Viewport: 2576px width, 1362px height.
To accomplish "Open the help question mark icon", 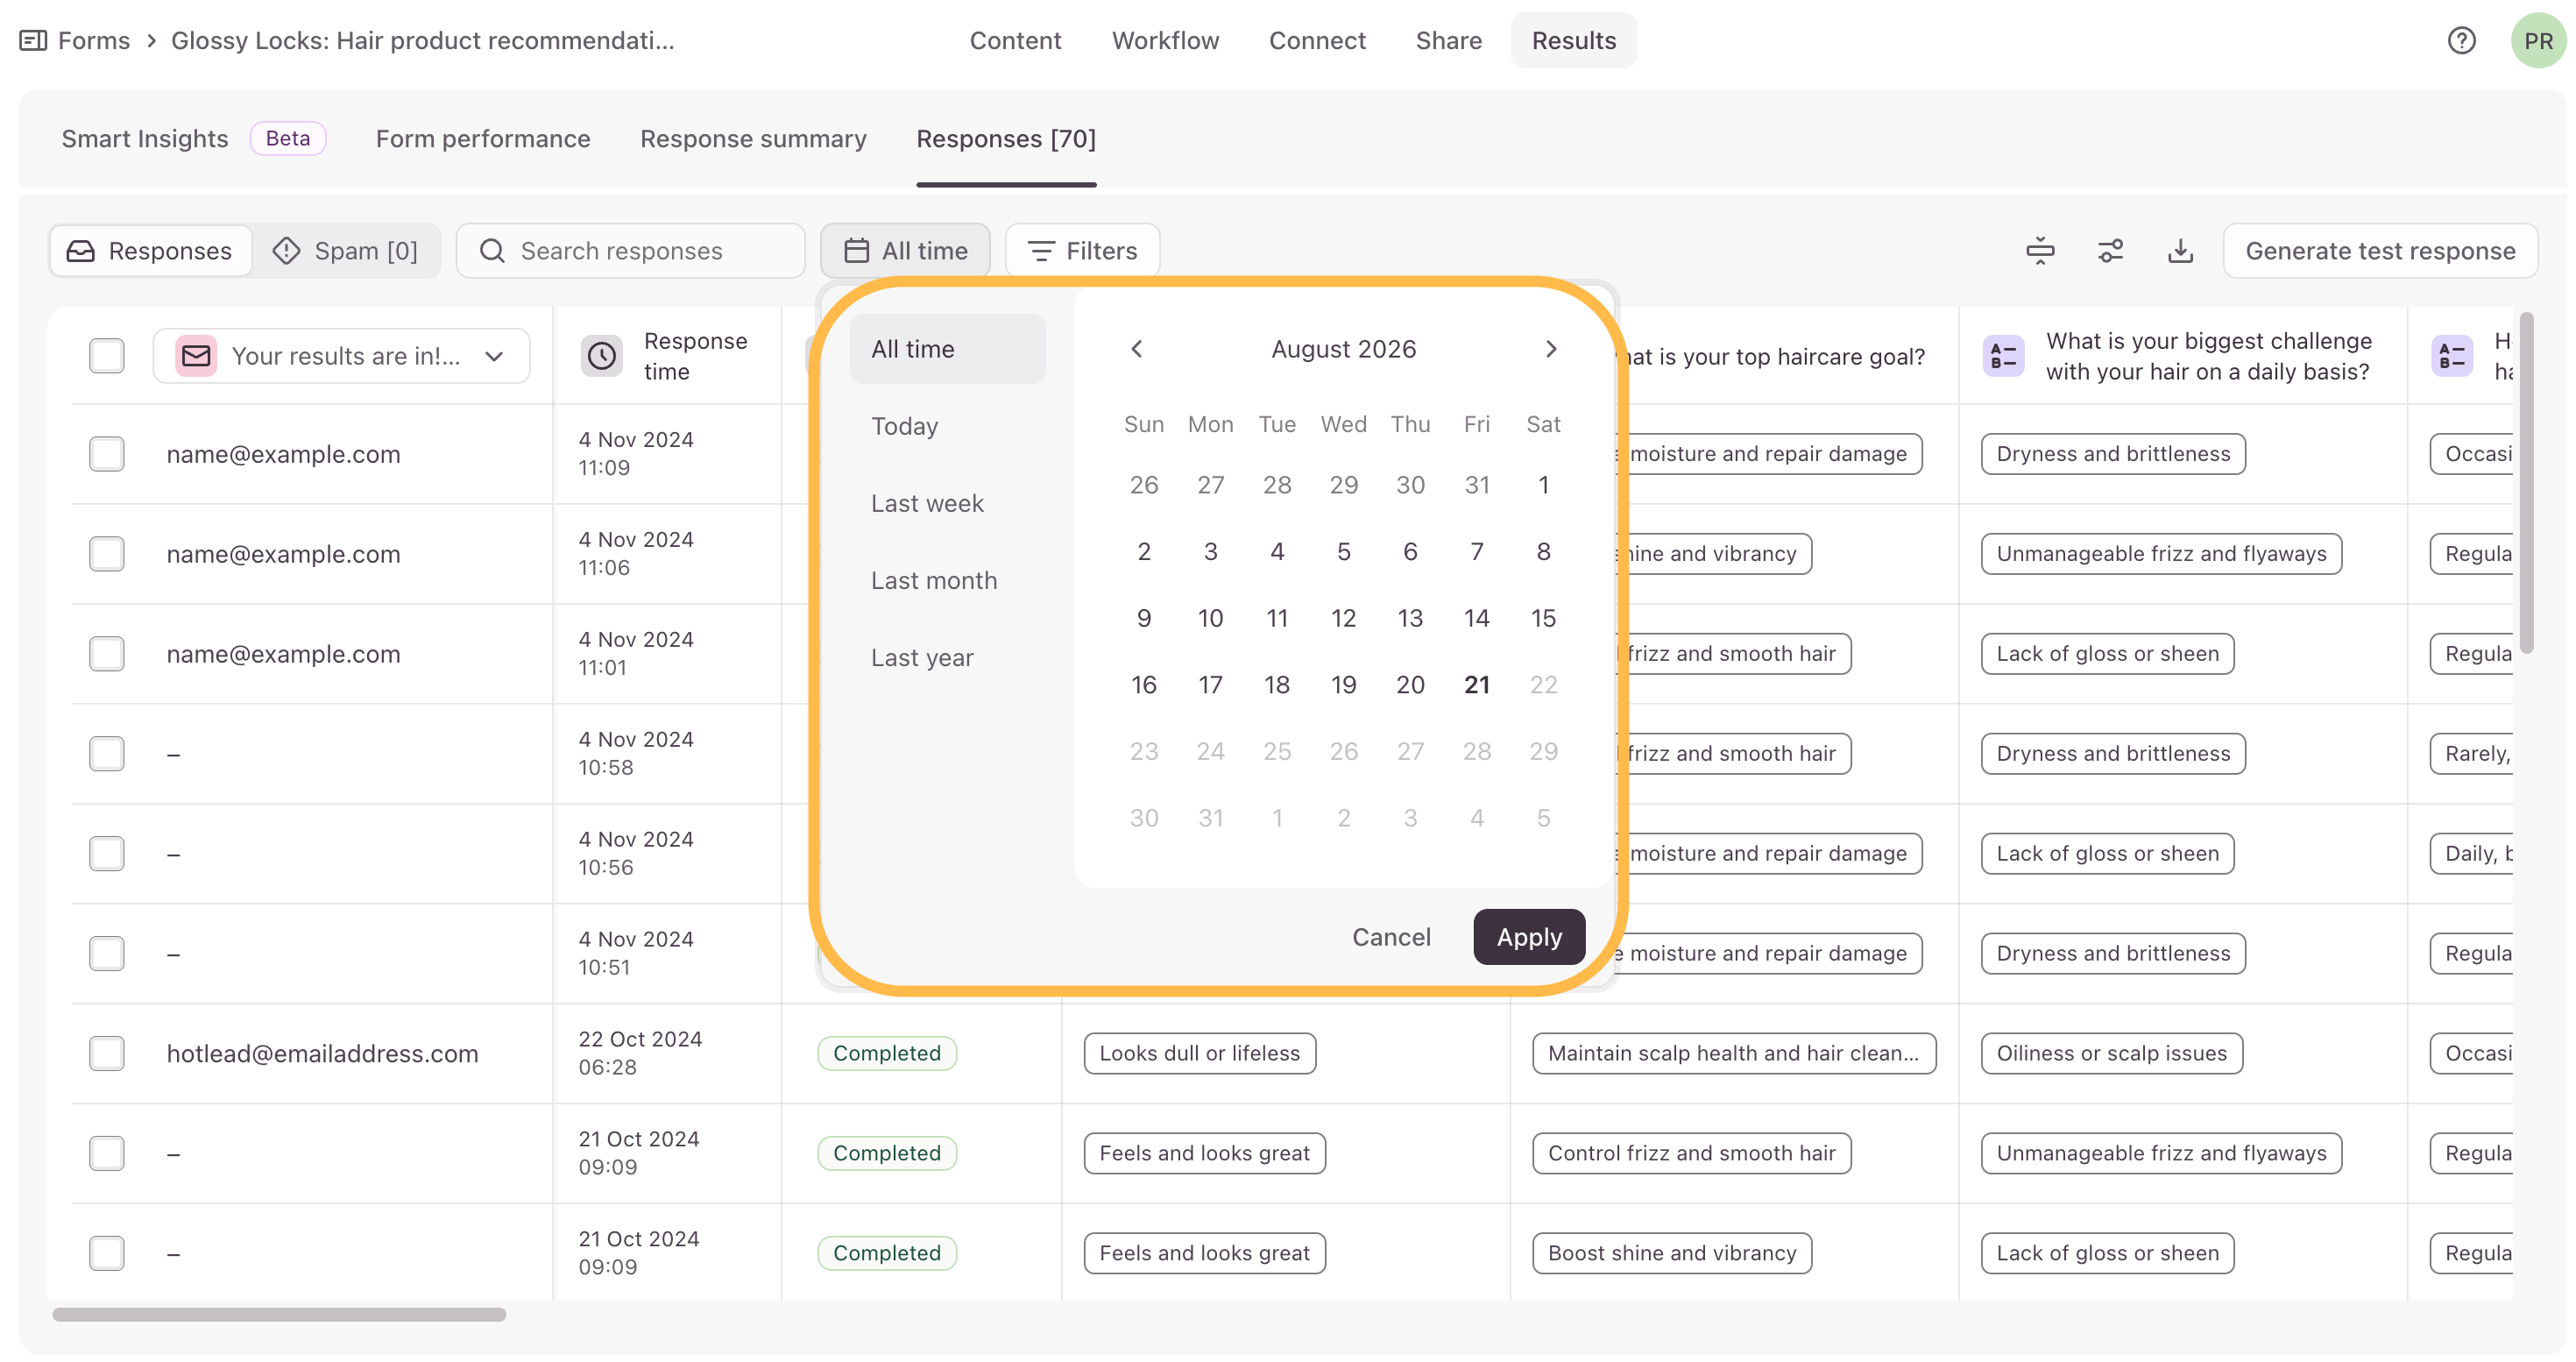I will (x=2461, y=41).
